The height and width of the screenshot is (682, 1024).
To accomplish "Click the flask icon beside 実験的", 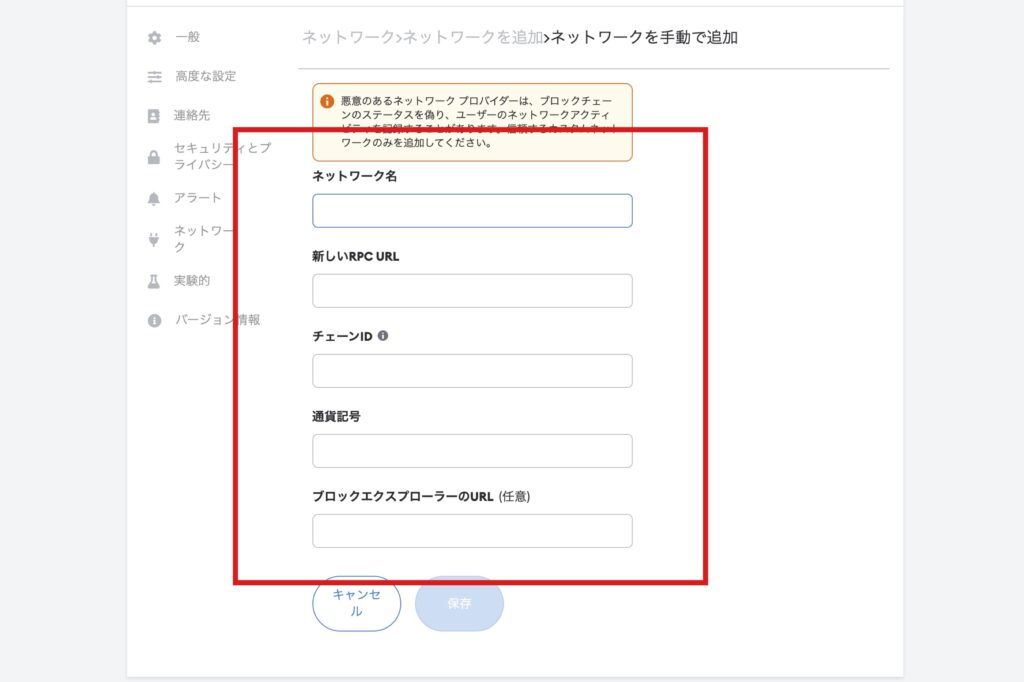I will (153, 282).
